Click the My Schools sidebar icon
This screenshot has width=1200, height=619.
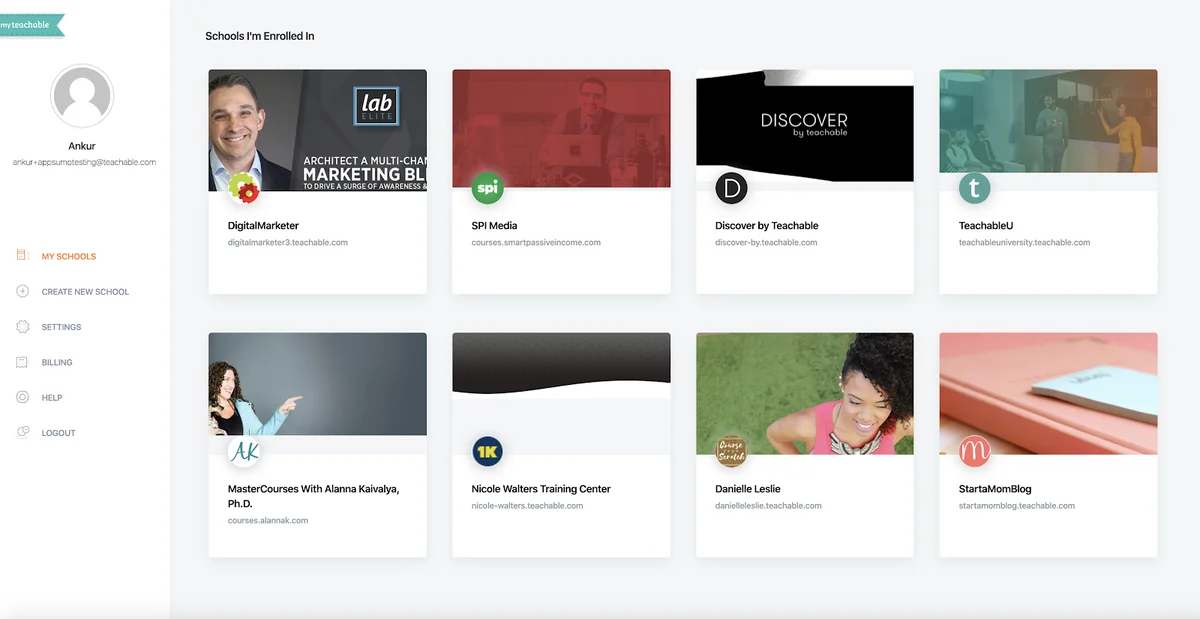click(x=22, y=256)
